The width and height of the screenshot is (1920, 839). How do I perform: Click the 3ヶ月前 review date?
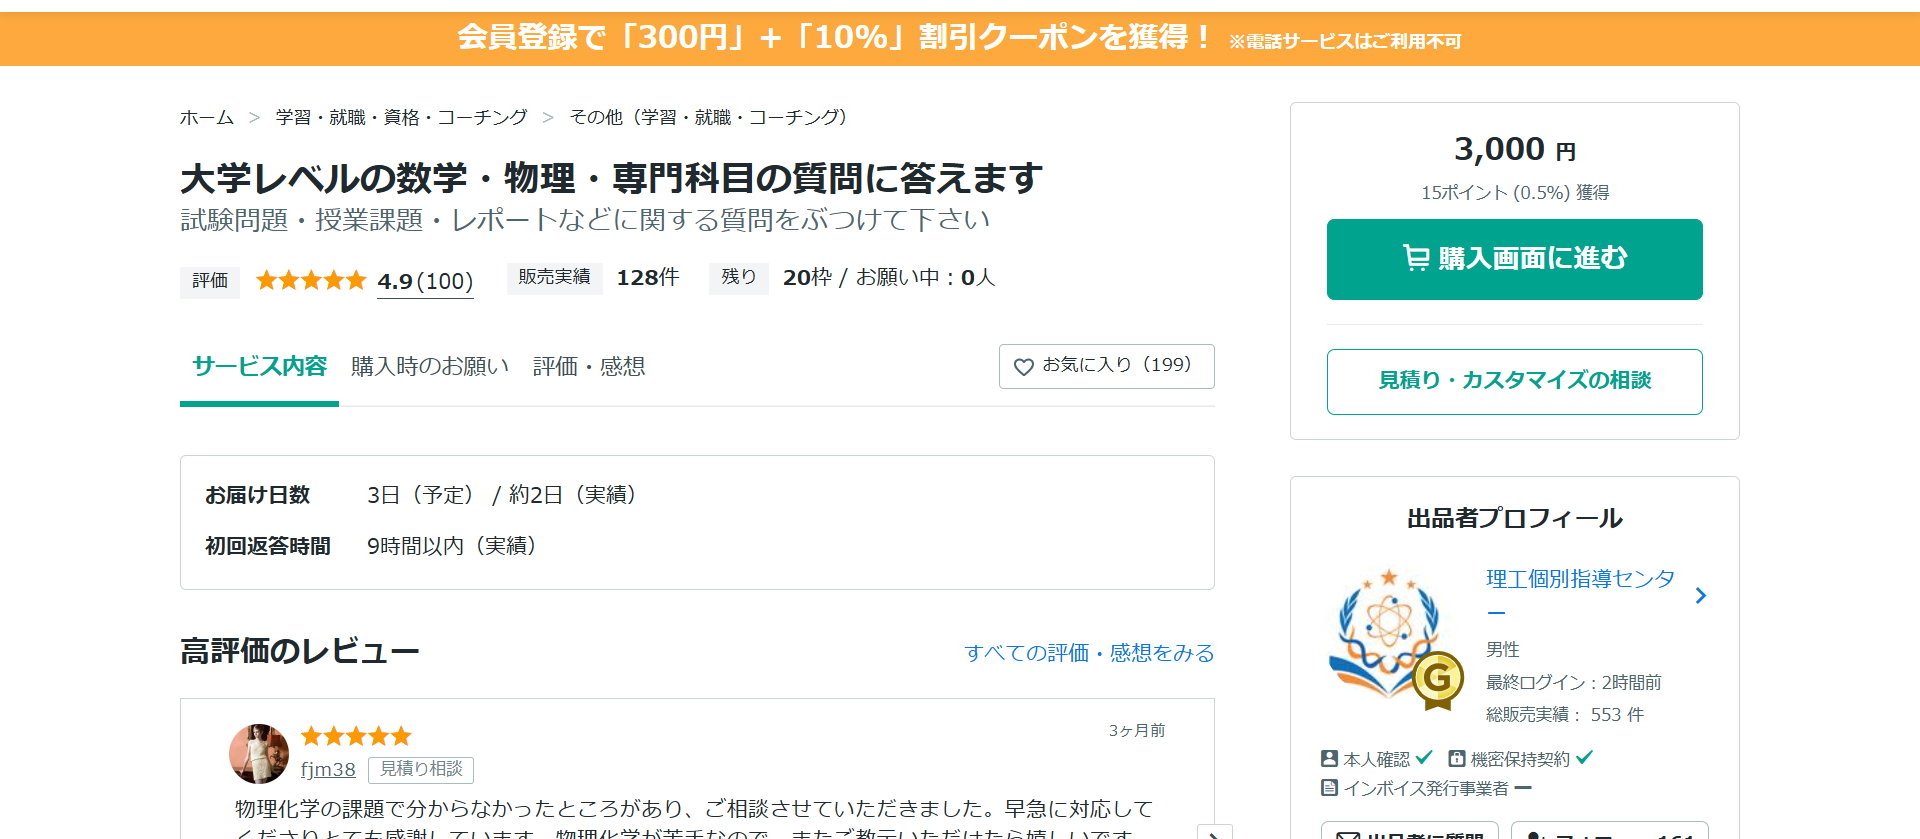(x=1136, y=731)
